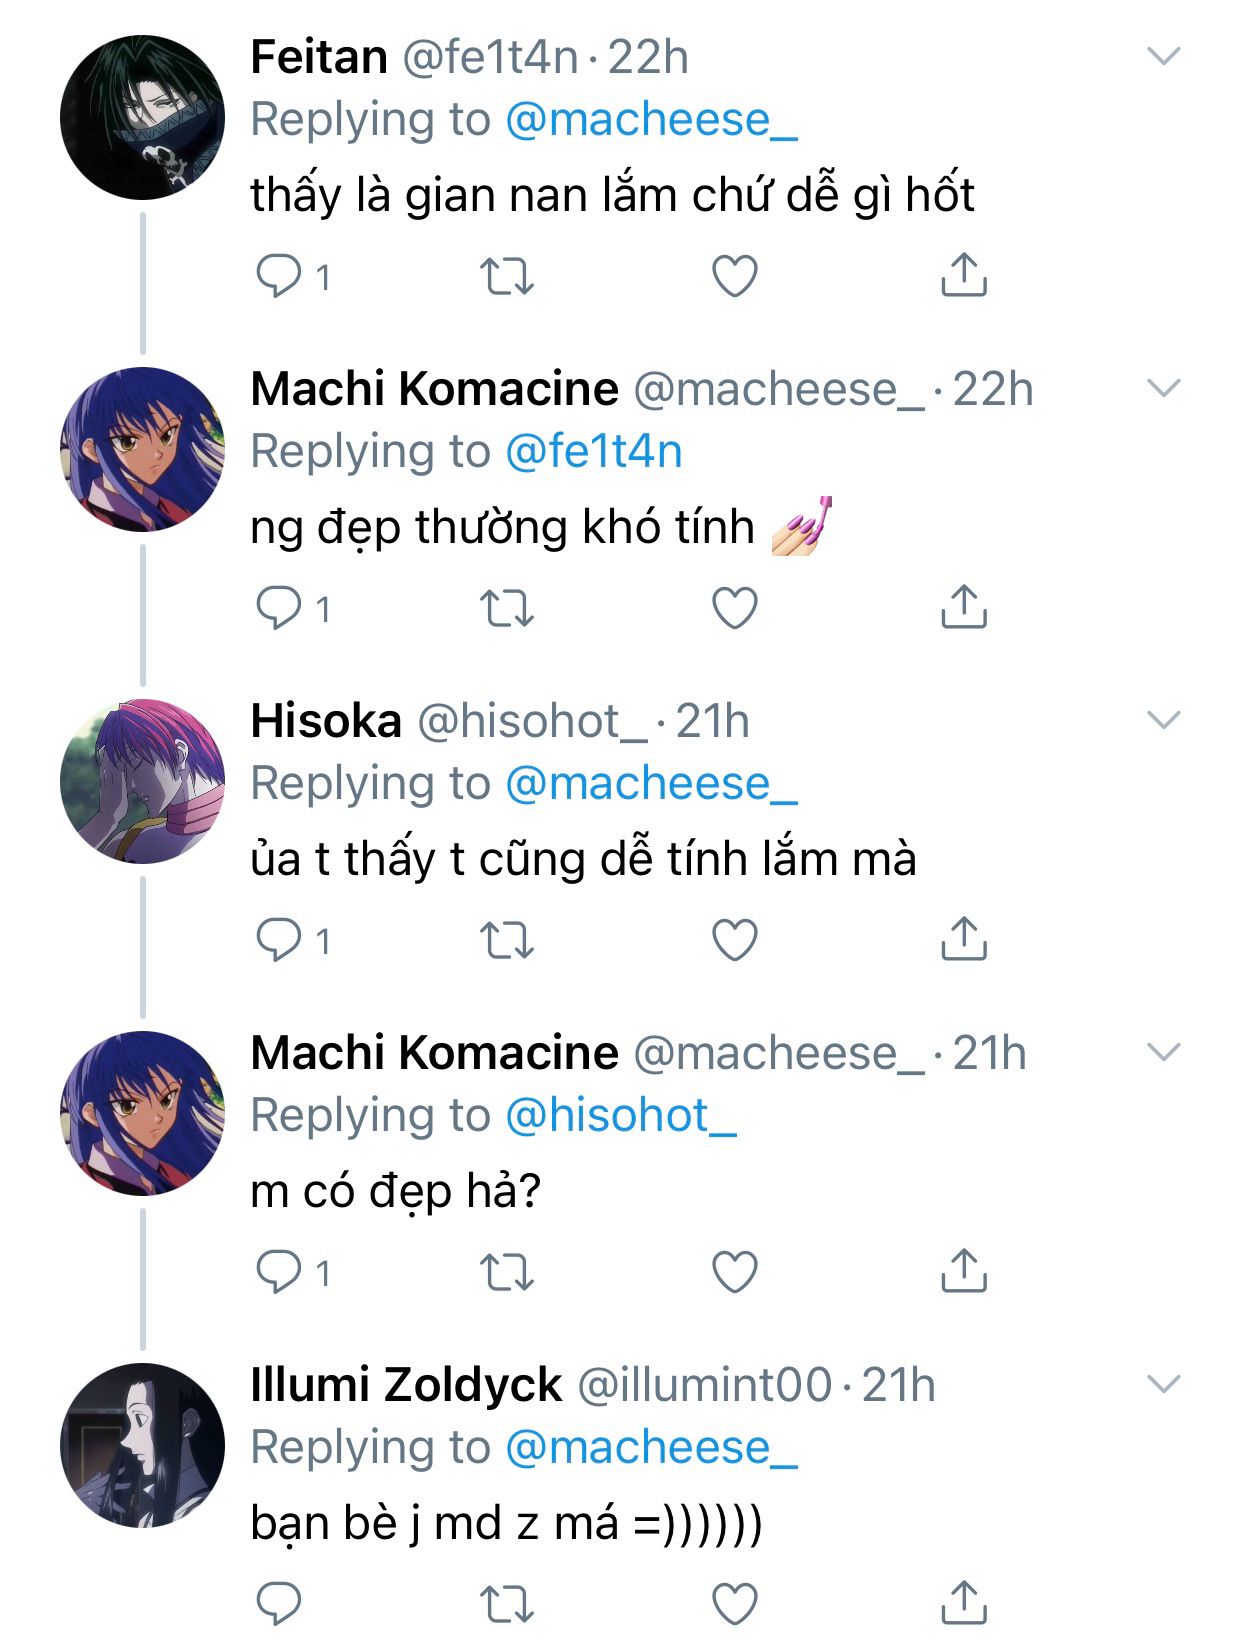Share Hisoka's tweet
1242x1643 pixels.
pyautogui.click(x=963, y=938)
